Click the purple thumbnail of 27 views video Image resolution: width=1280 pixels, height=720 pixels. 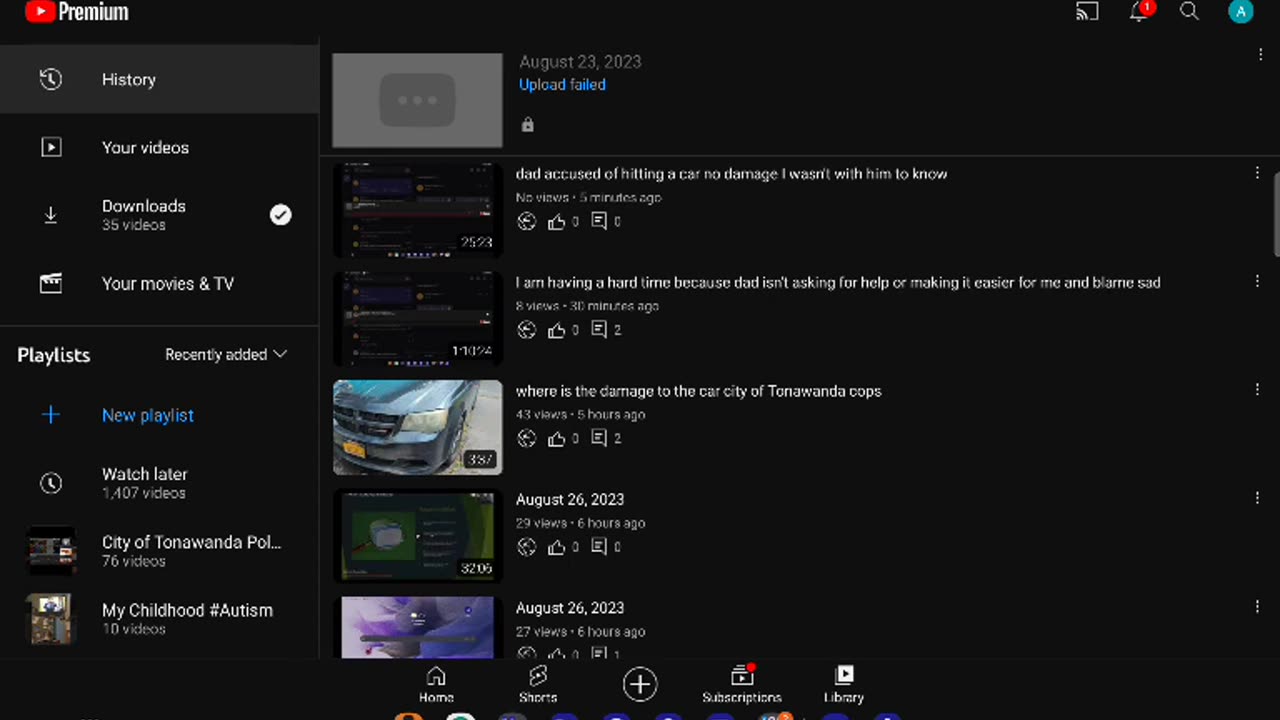[417, 627]
